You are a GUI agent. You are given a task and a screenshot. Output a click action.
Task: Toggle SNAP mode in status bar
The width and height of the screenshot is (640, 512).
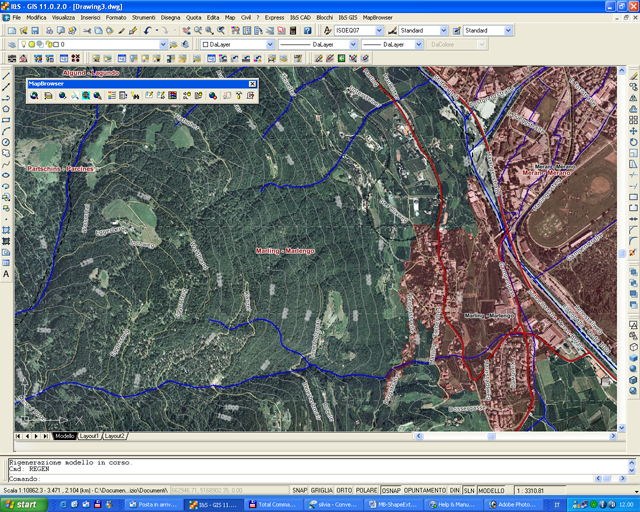(299, 491)
